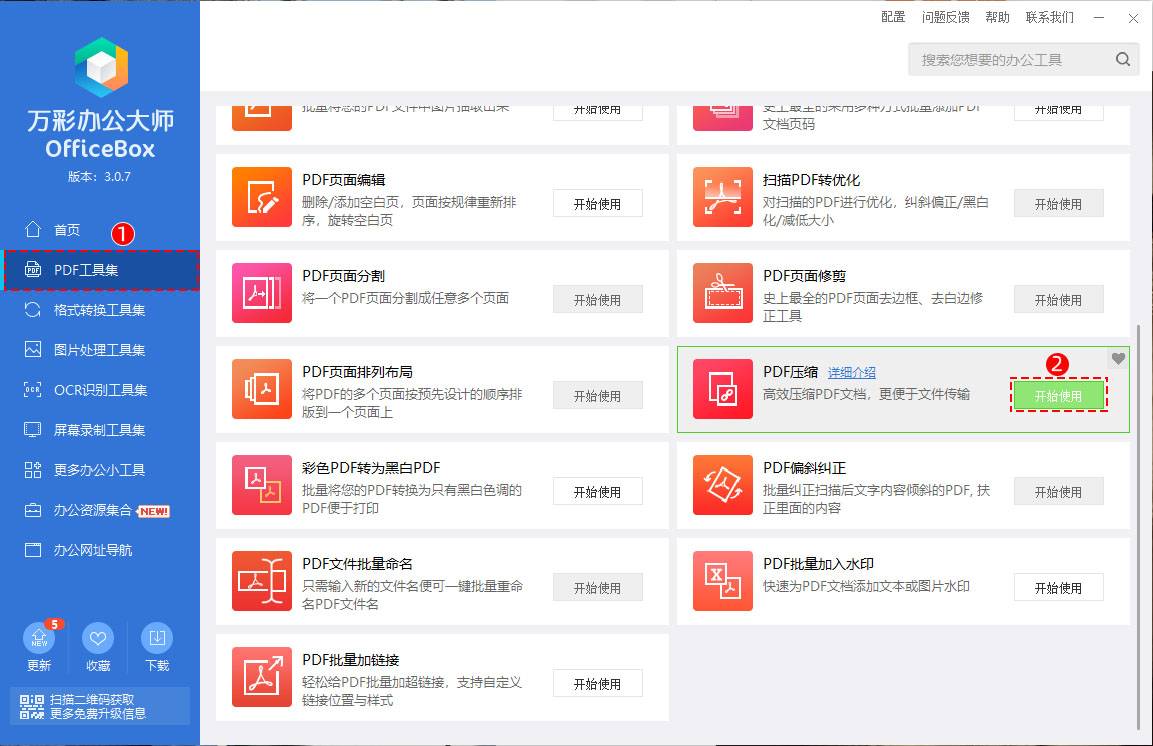Open 办公网址导航 in the sidebar
Screen dimensions: 1153x746
coord(99,550)
